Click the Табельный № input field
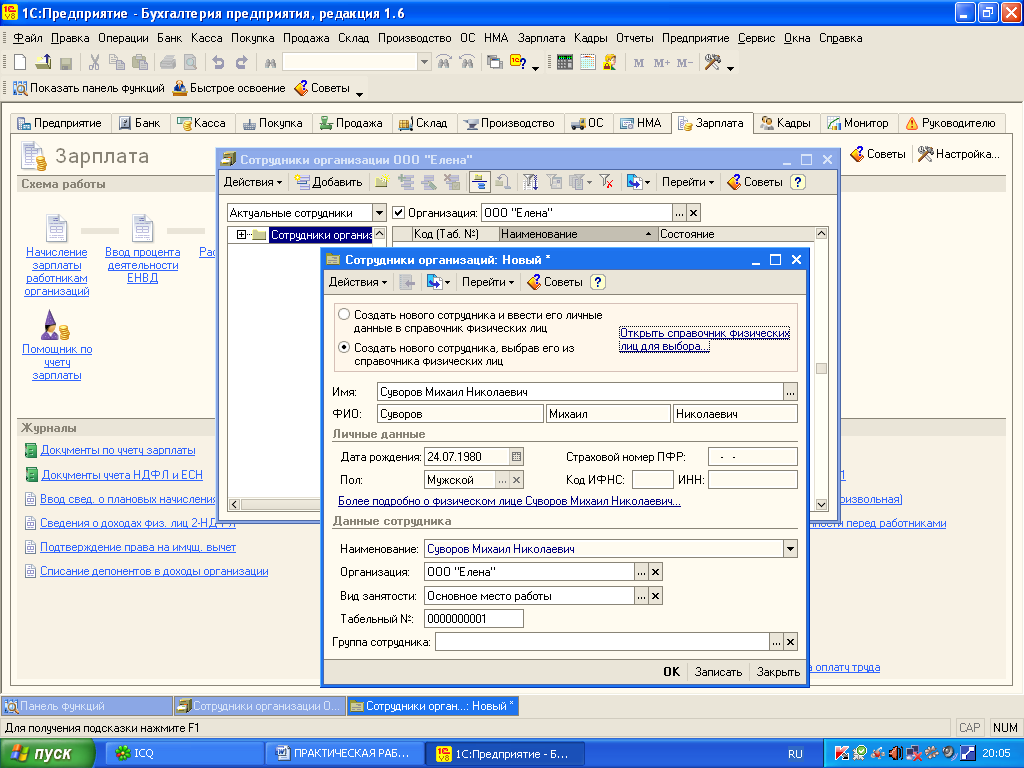This screenshot has height=768, width=1024. pos(473,618)
